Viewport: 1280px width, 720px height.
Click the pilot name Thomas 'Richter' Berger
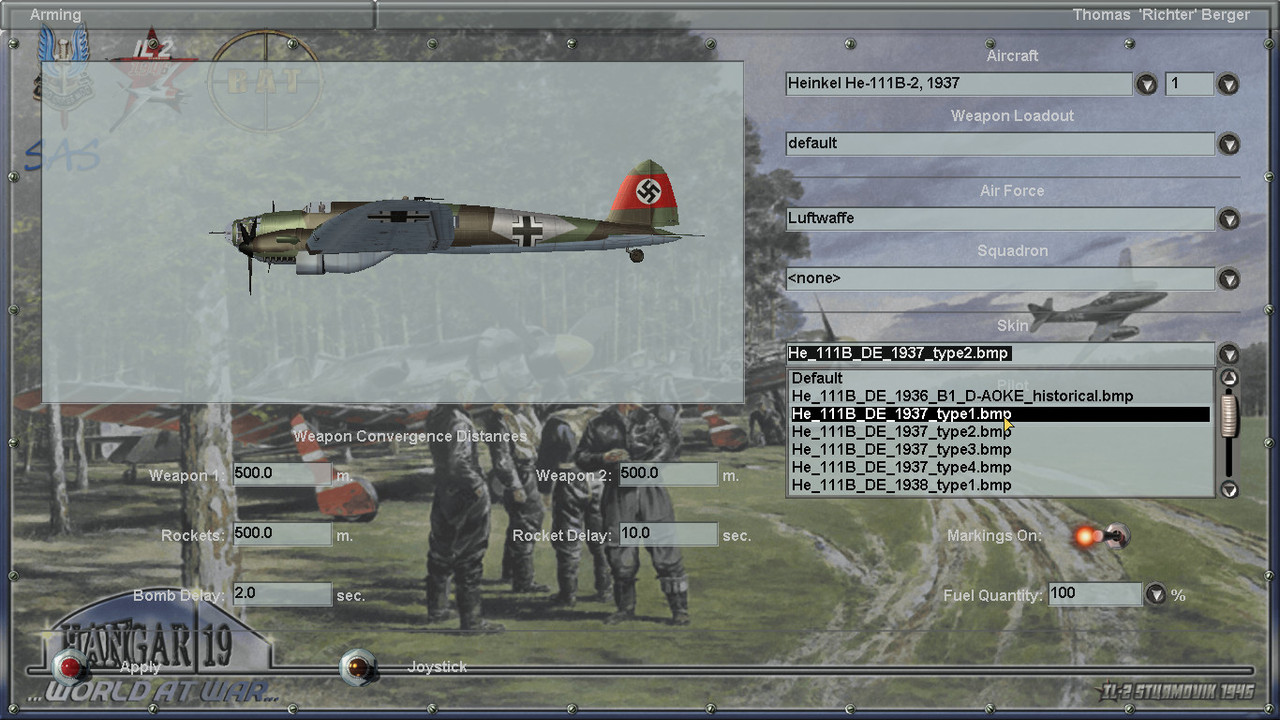click(x=1161, y=15)
